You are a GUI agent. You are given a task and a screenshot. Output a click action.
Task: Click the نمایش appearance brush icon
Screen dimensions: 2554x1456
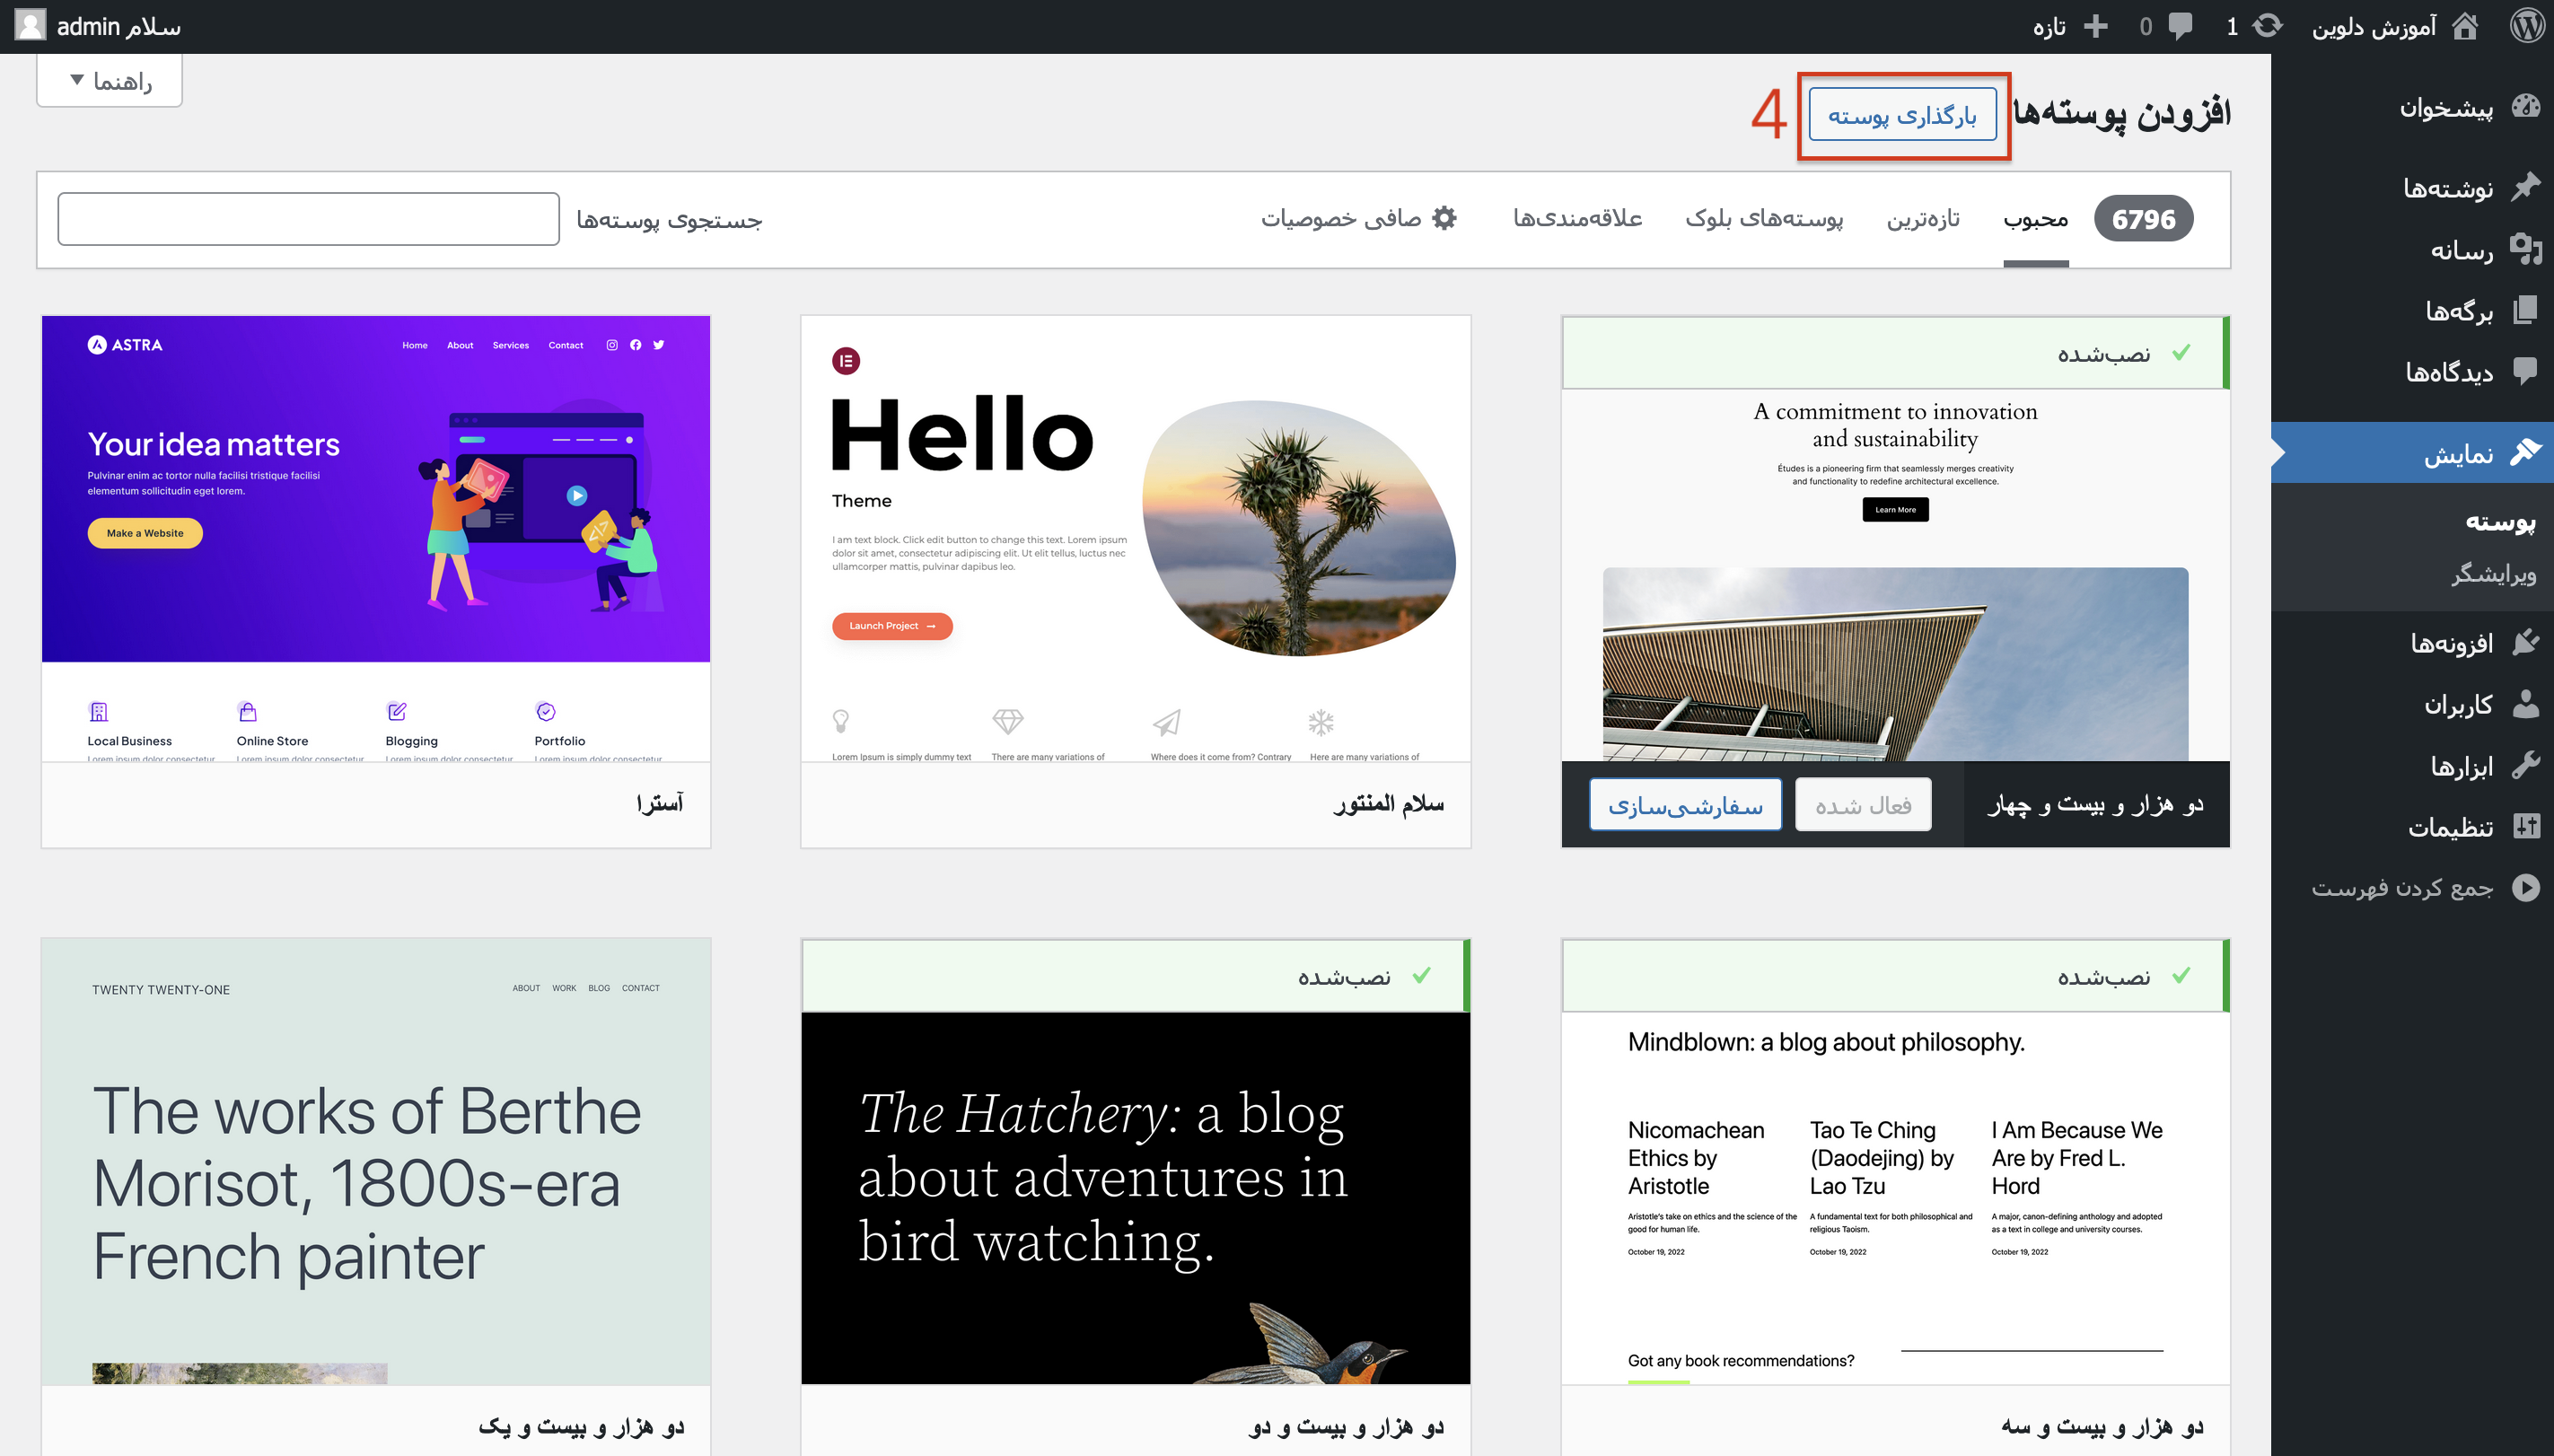tap(2526, 453)
